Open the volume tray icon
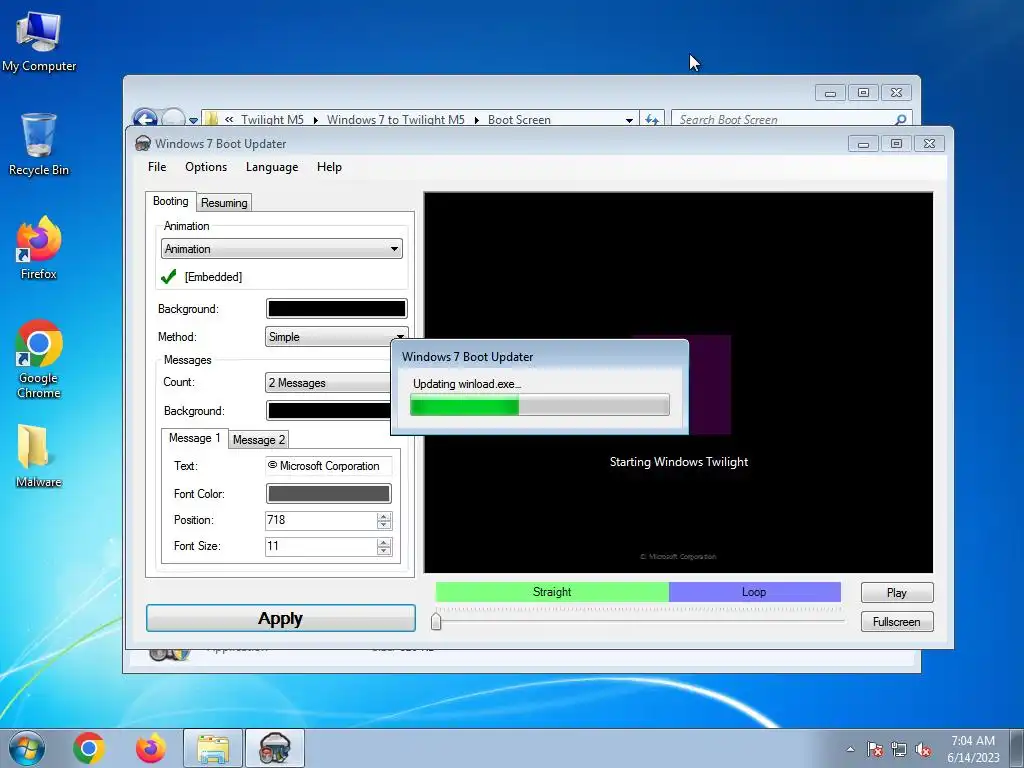Screen dimensions: 1024x768 click(923, 749)
